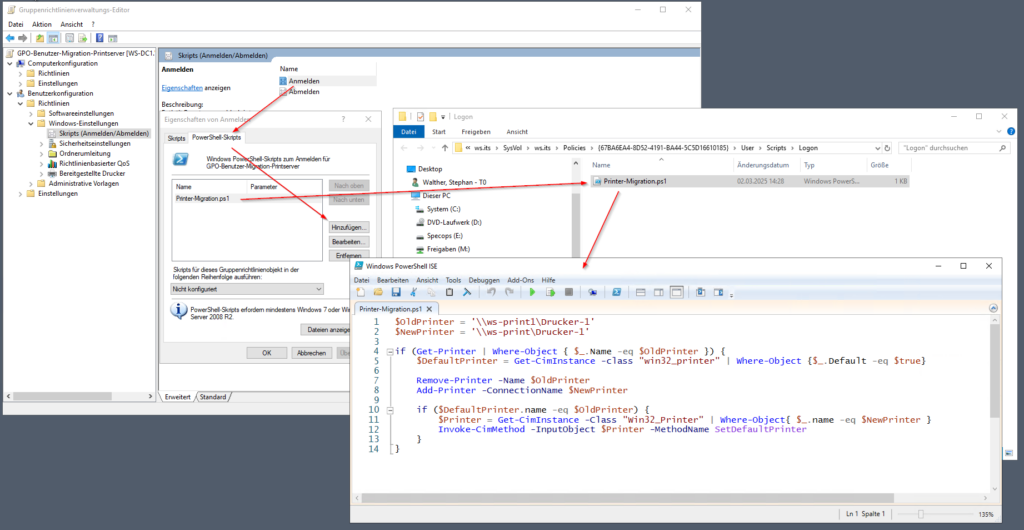This screenshot has width=1024, height=530.
Task: Select the Abmelden entry in the scripts list
Action: click(304, 92)
